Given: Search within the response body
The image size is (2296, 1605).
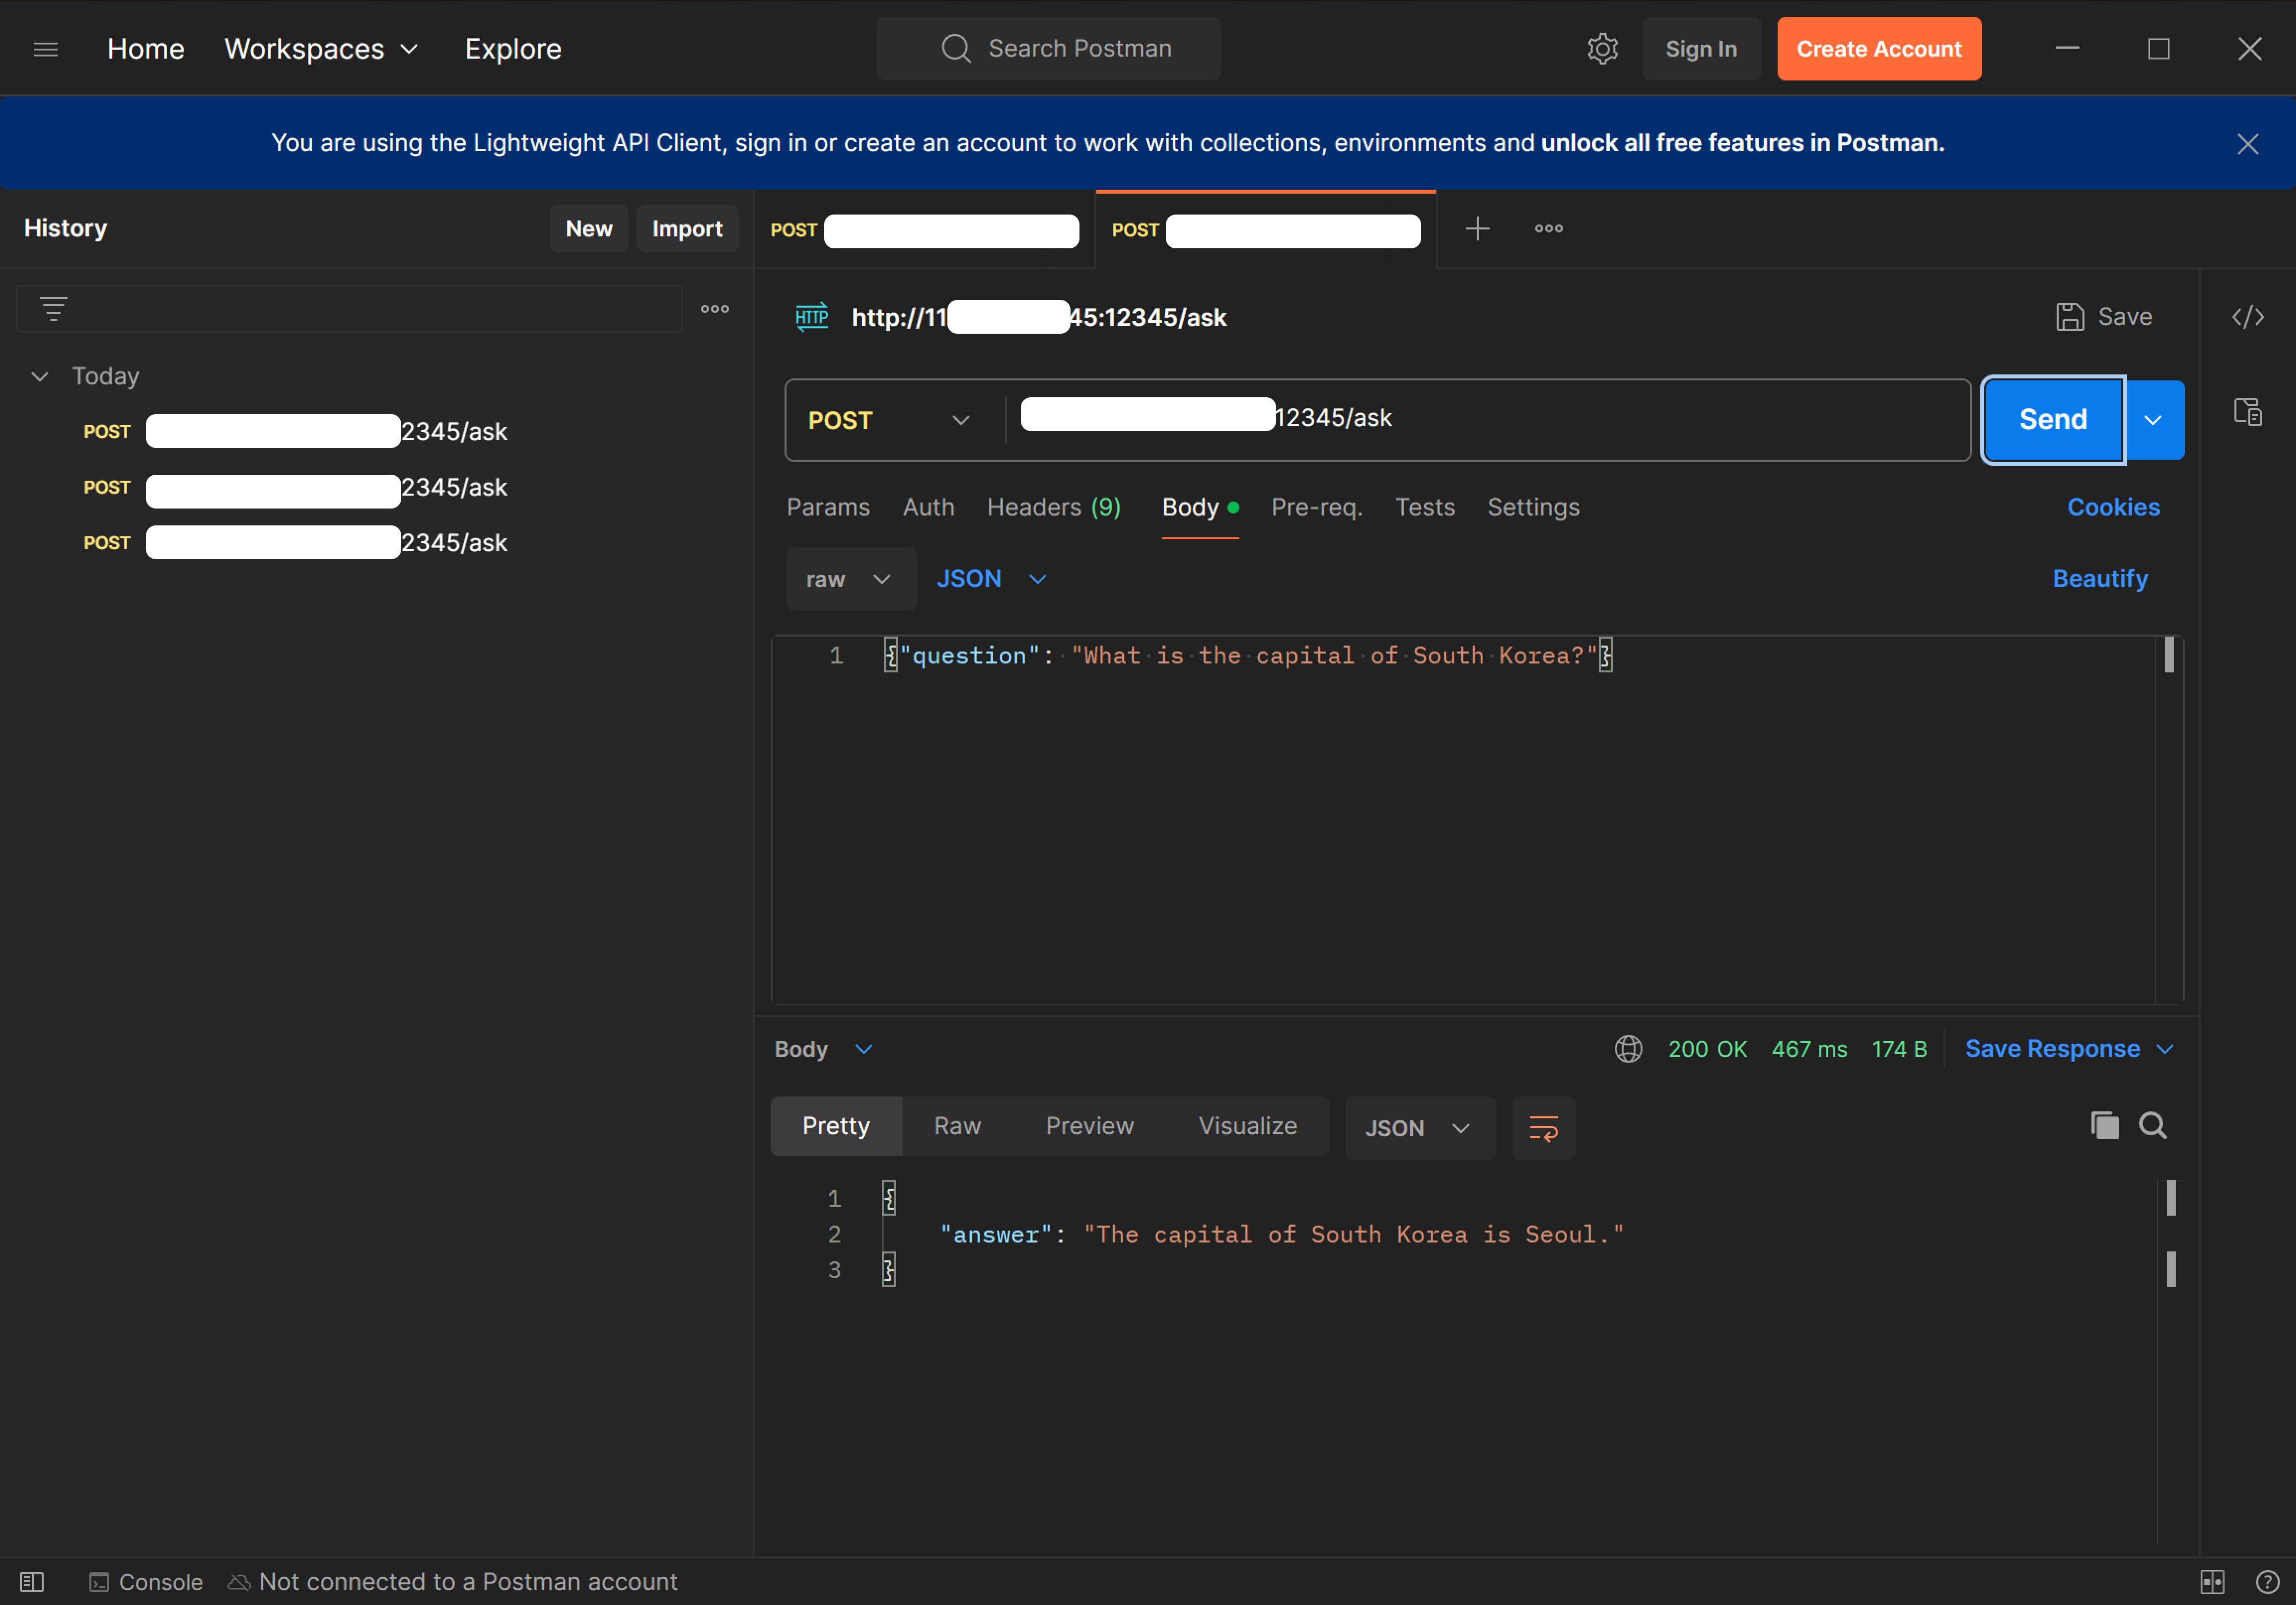Looking at the screenshot, I should (2152, 1126).
